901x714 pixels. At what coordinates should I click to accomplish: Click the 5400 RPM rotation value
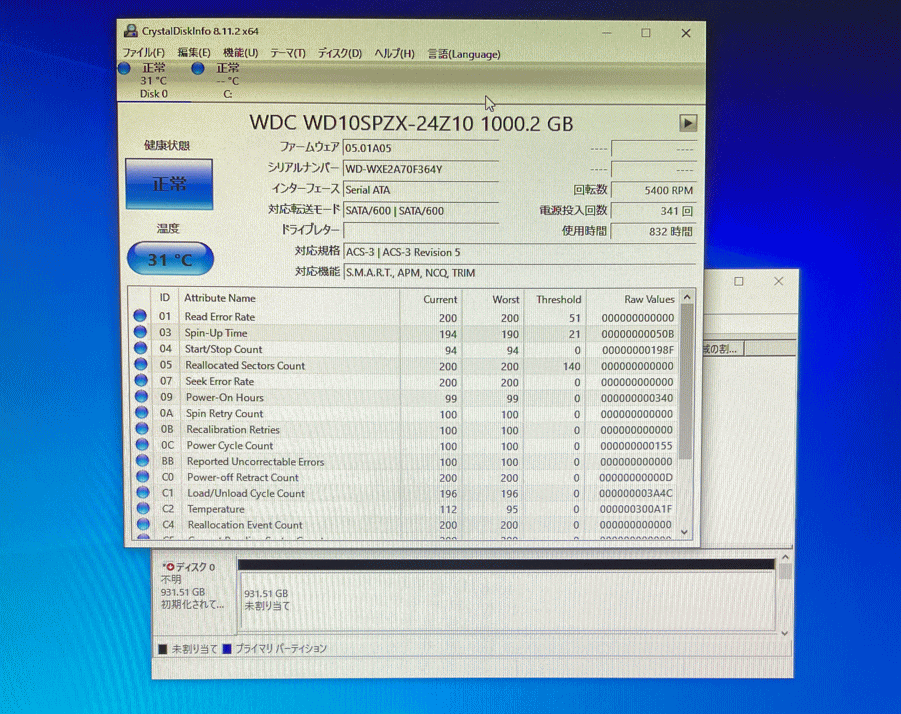coord(653,190)
